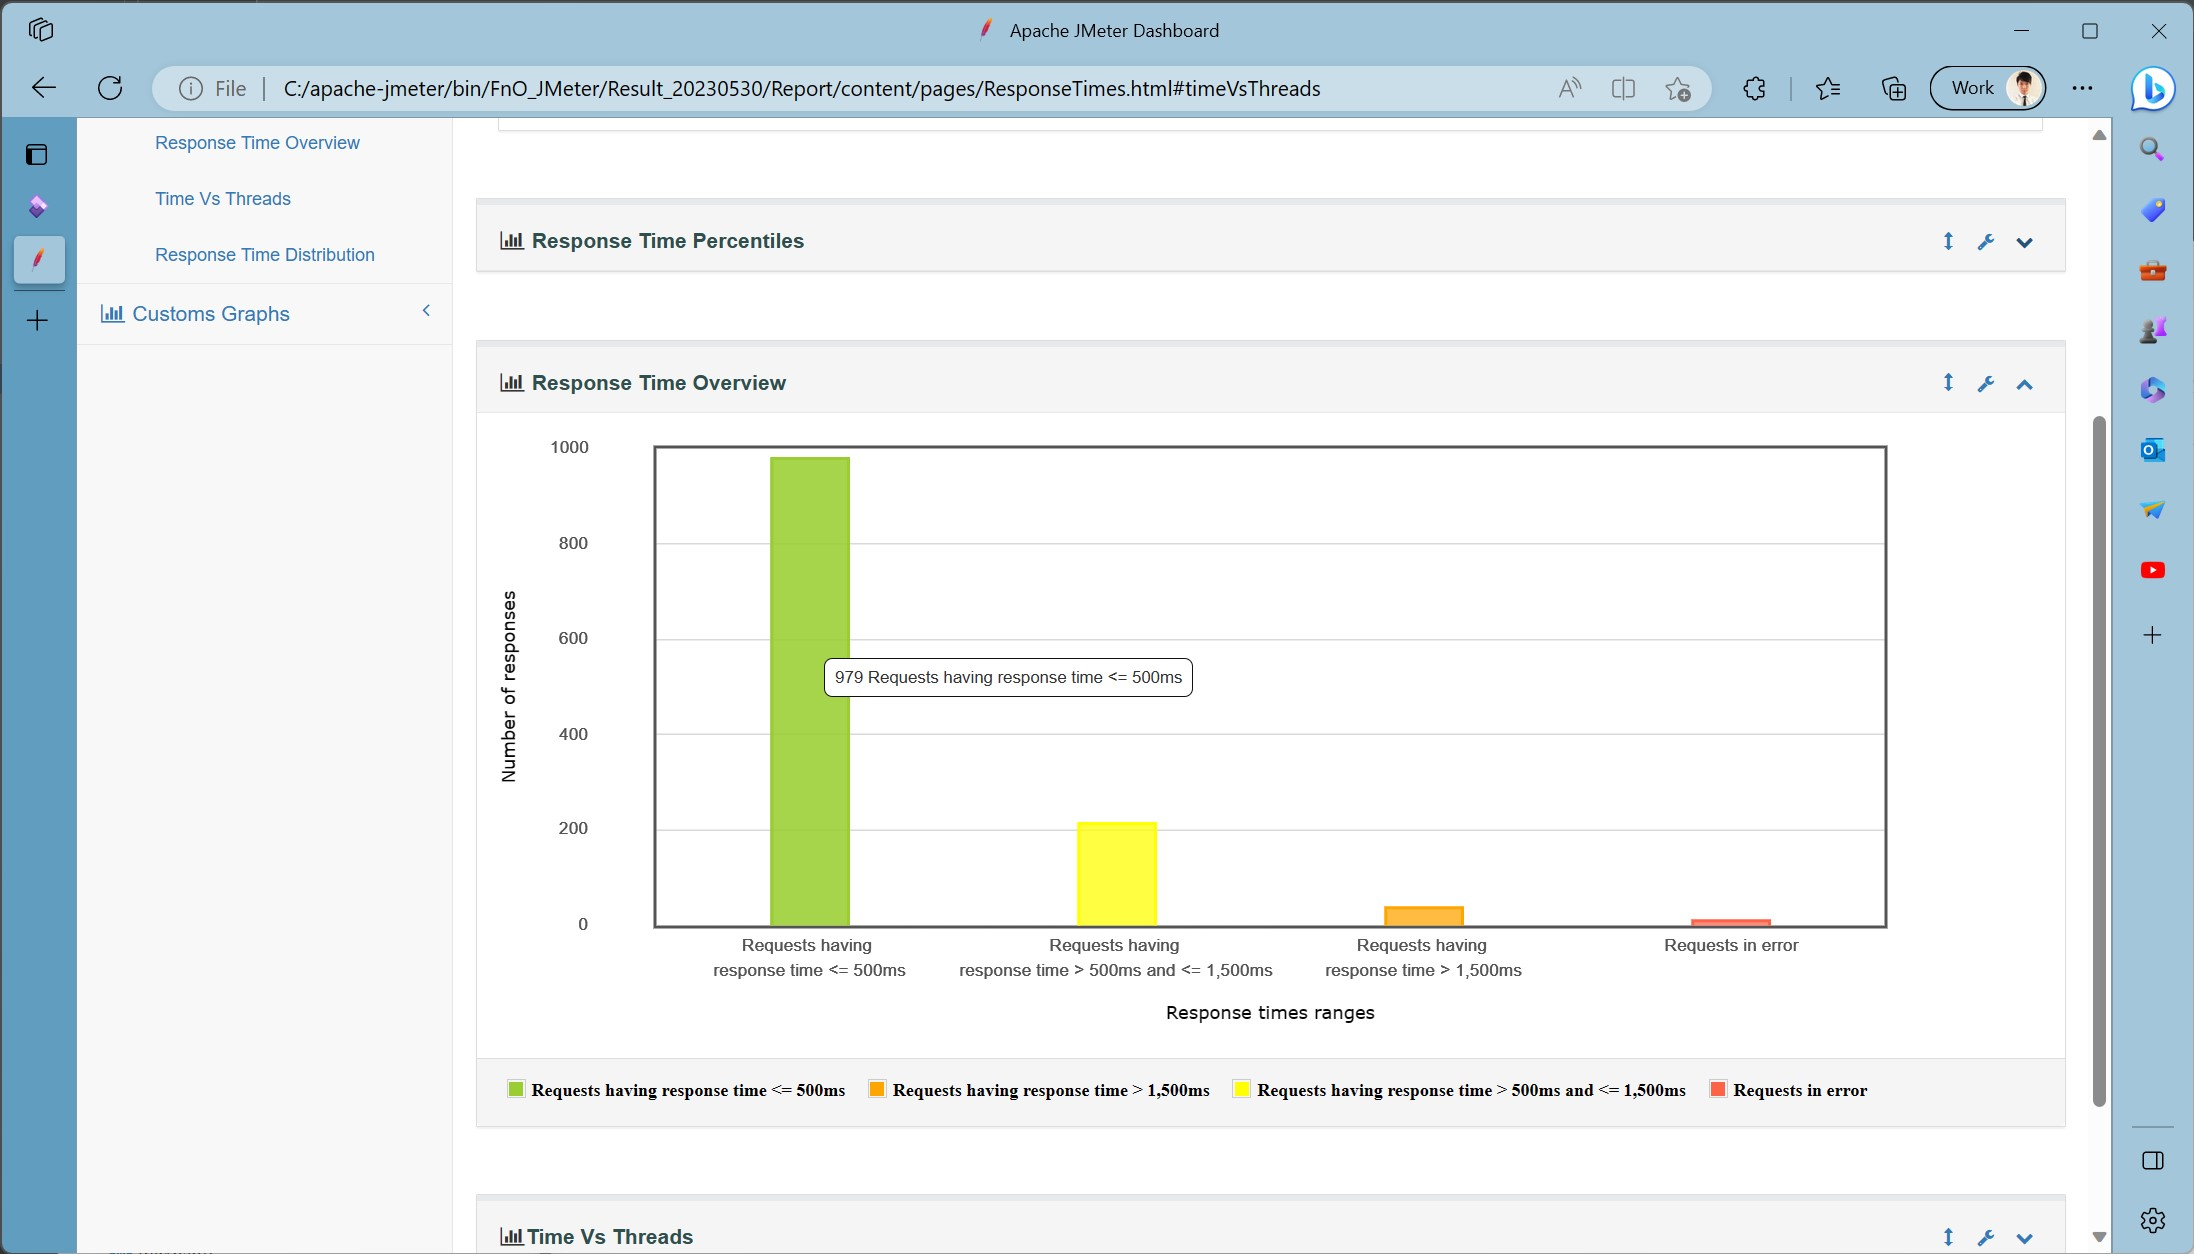This screenshot has height=1254, width=2194.
Task: Open sidebar shopping tag icon
Action: coord(2152,210)
